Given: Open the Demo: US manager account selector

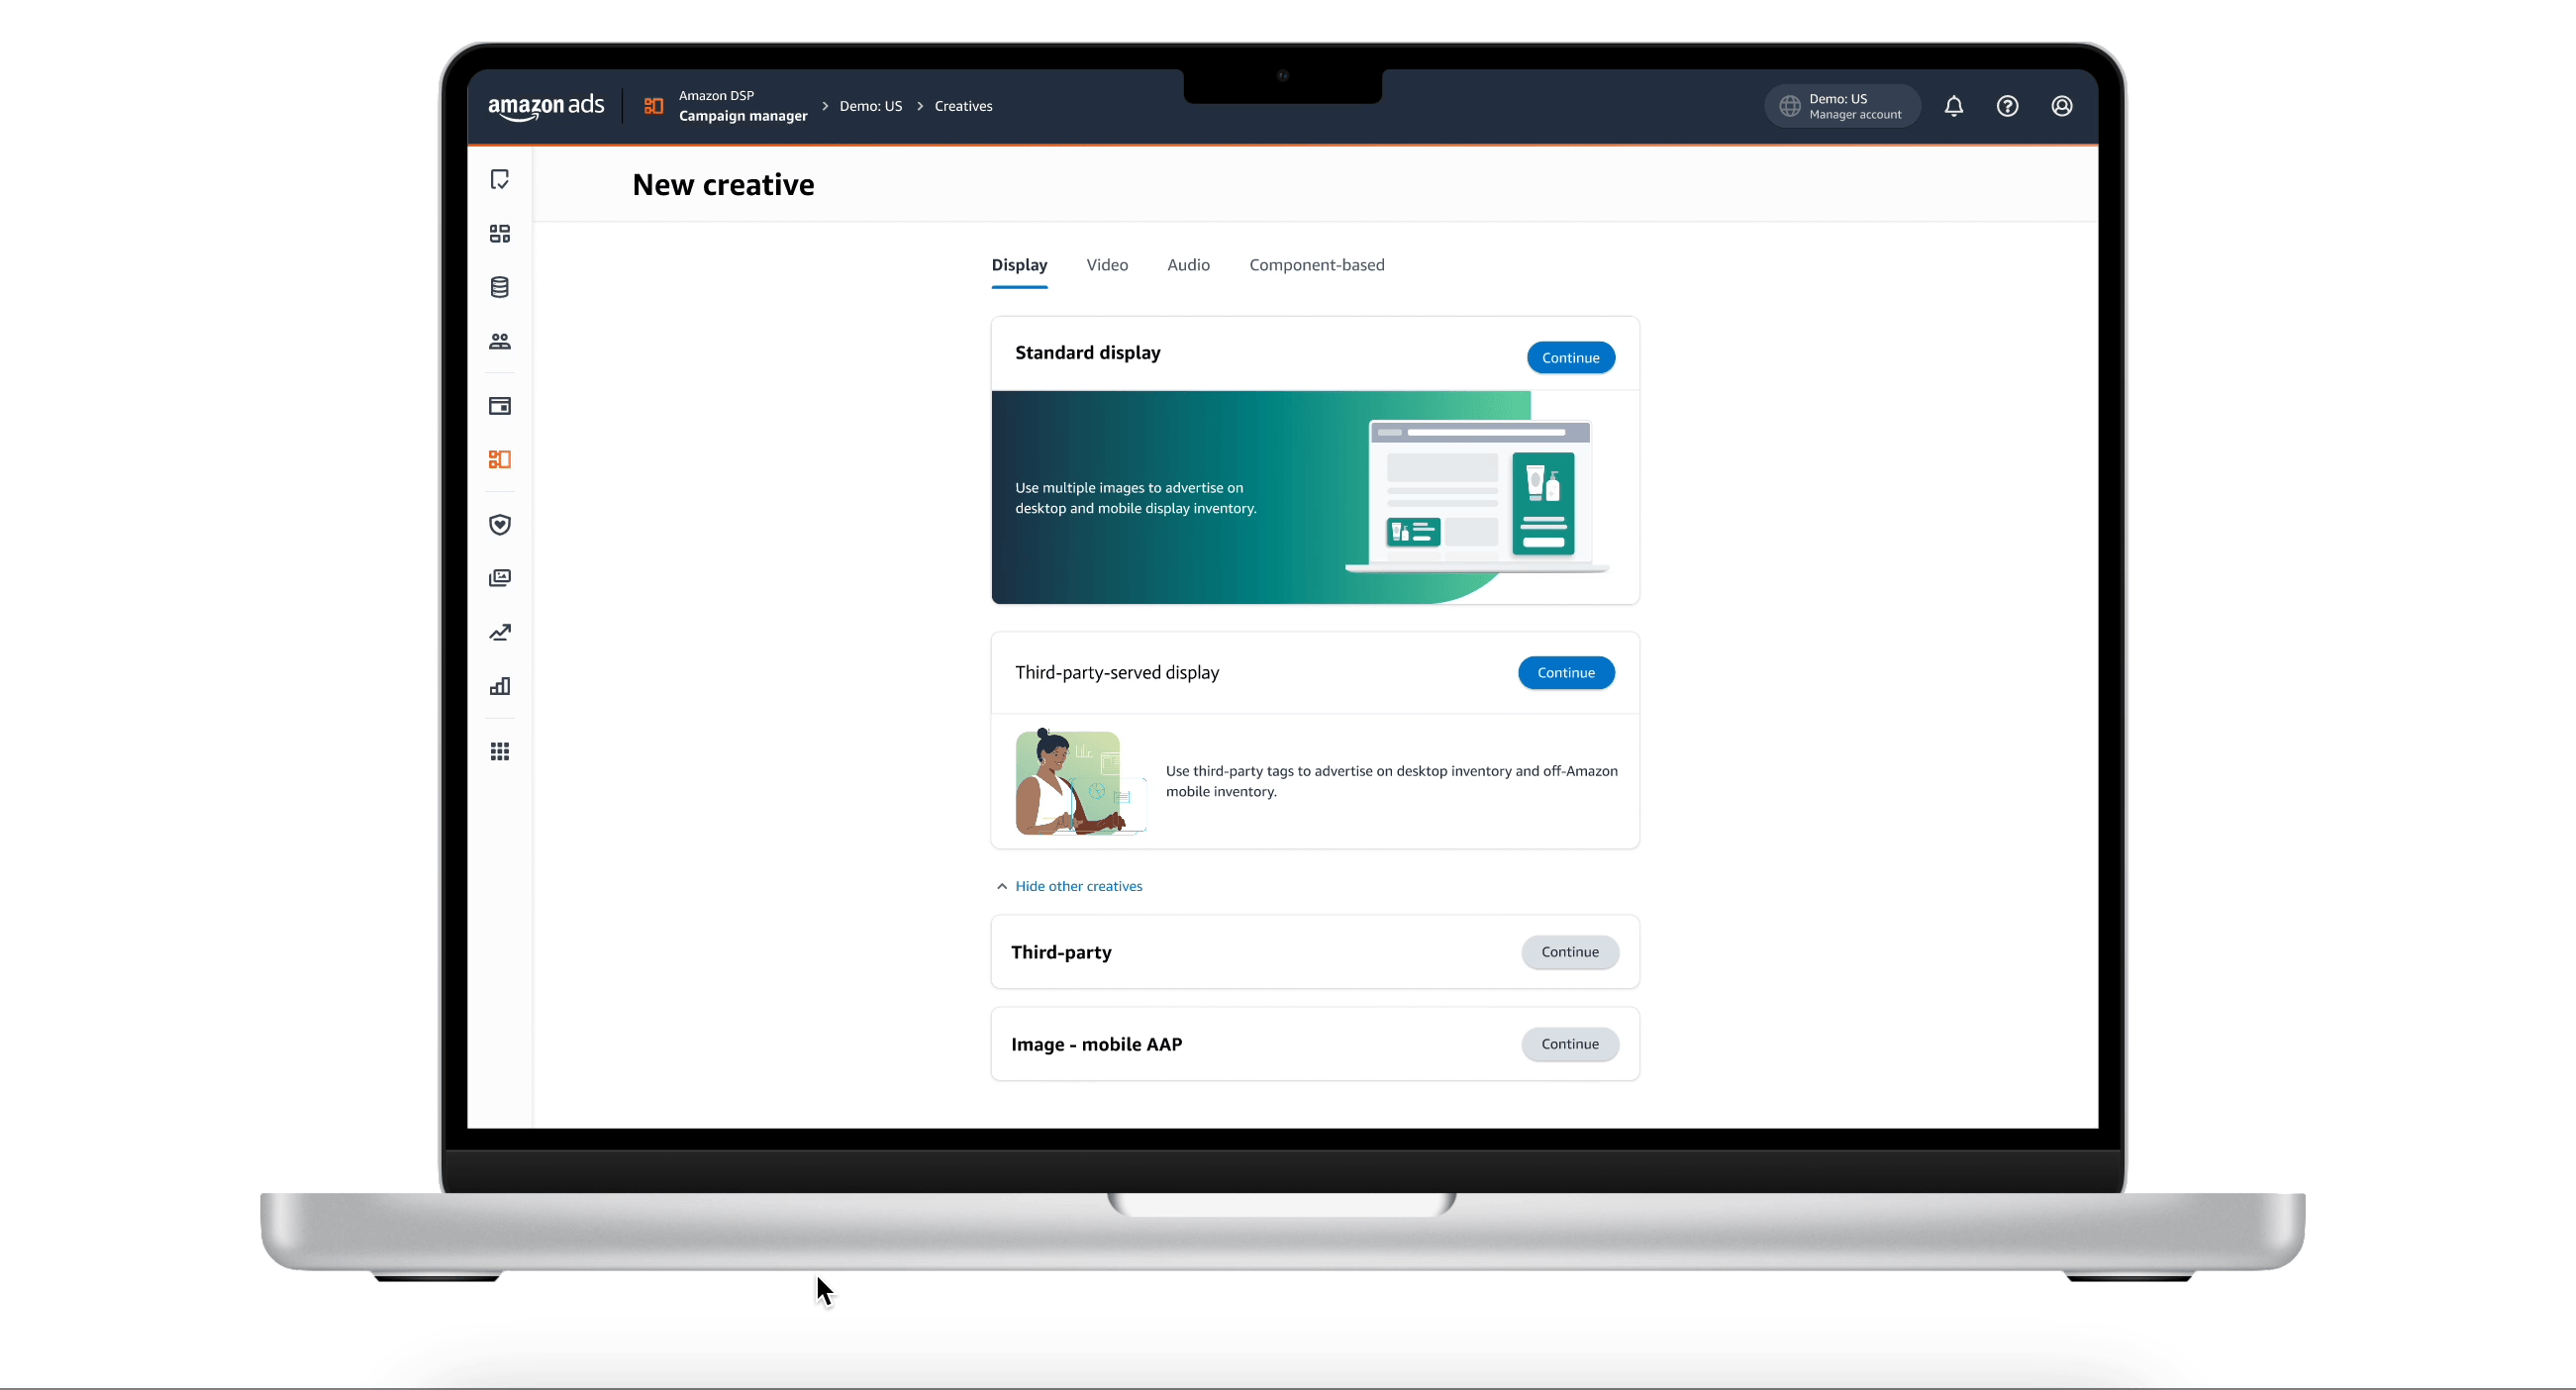Looking at the screenshot, I should coord(1841,106).
